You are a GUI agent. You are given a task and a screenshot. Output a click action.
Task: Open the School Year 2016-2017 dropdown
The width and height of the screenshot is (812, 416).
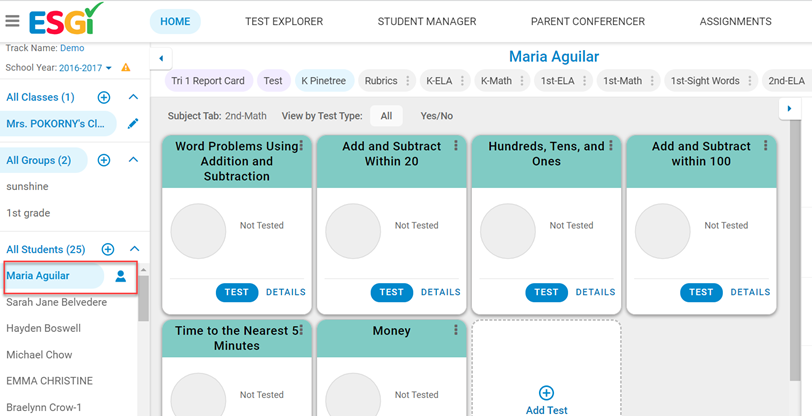[85, 68]
